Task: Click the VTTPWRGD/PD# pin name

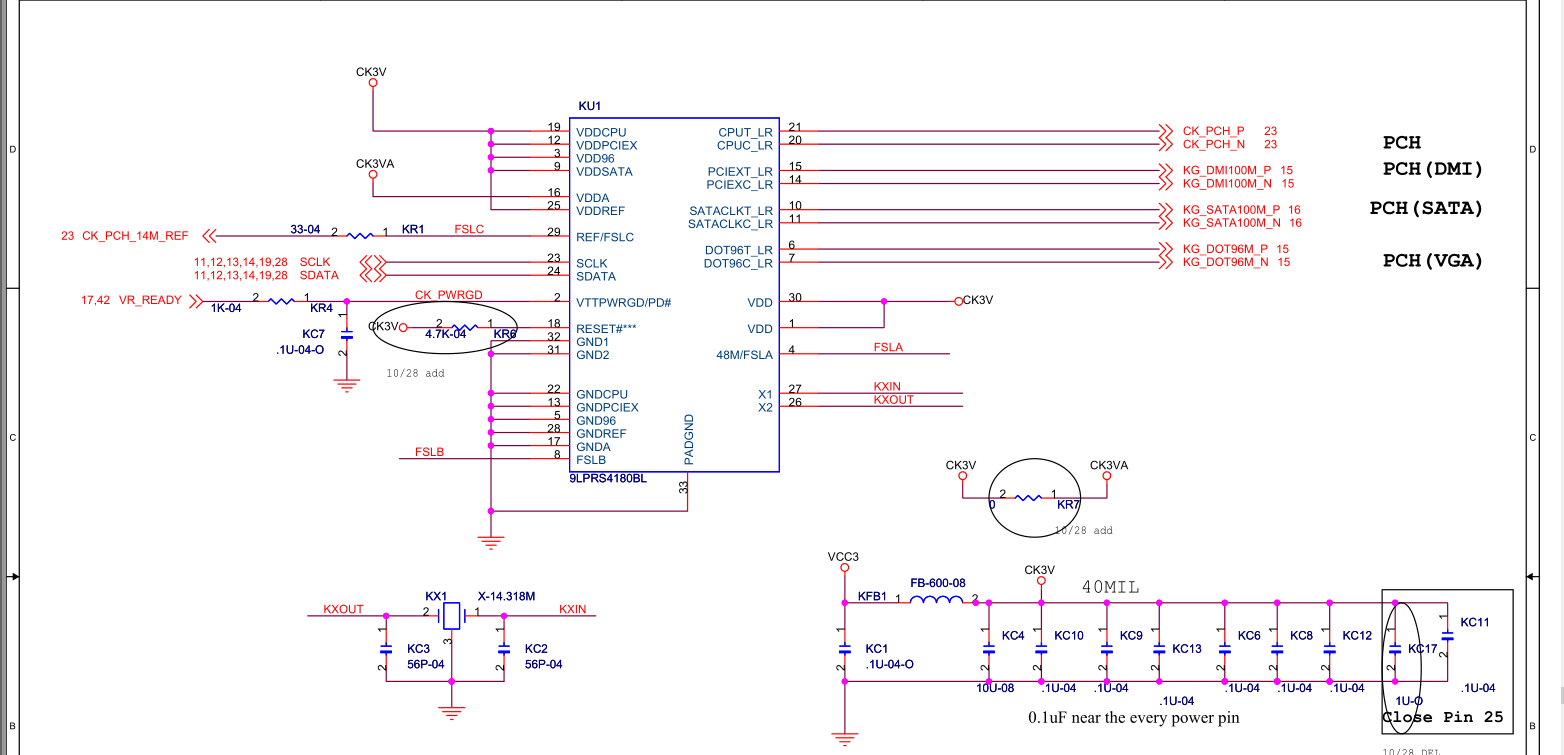Action: [x=623, y=302]
